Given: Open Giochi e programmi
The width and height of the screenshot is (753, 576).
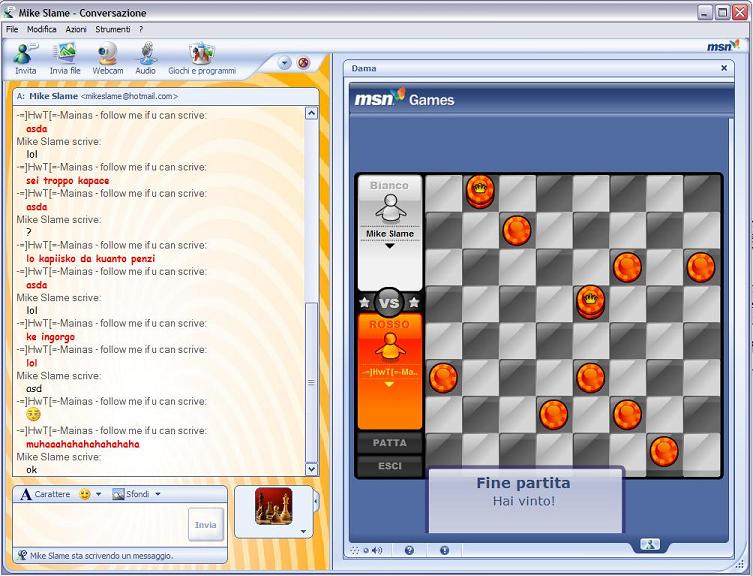Looking at the screenshot, I should click(202, 59).
